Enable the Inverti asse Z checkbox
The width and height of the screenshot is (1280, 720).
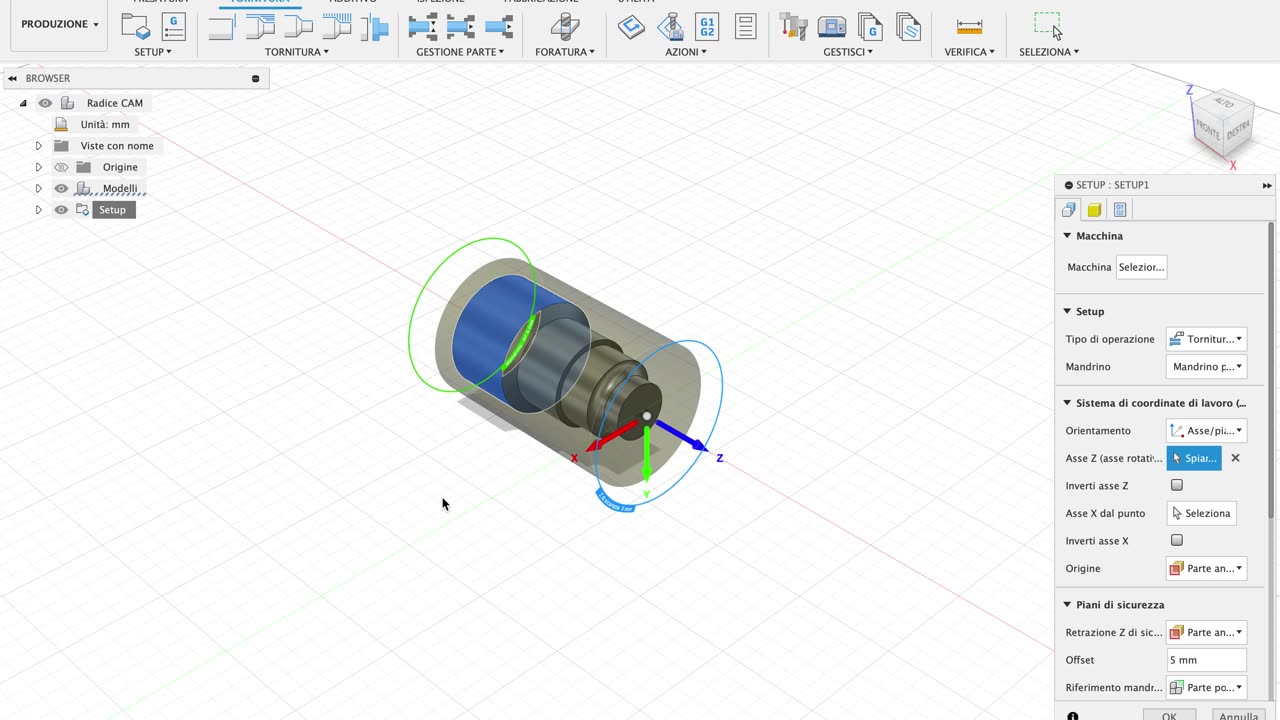(1177, 485)
